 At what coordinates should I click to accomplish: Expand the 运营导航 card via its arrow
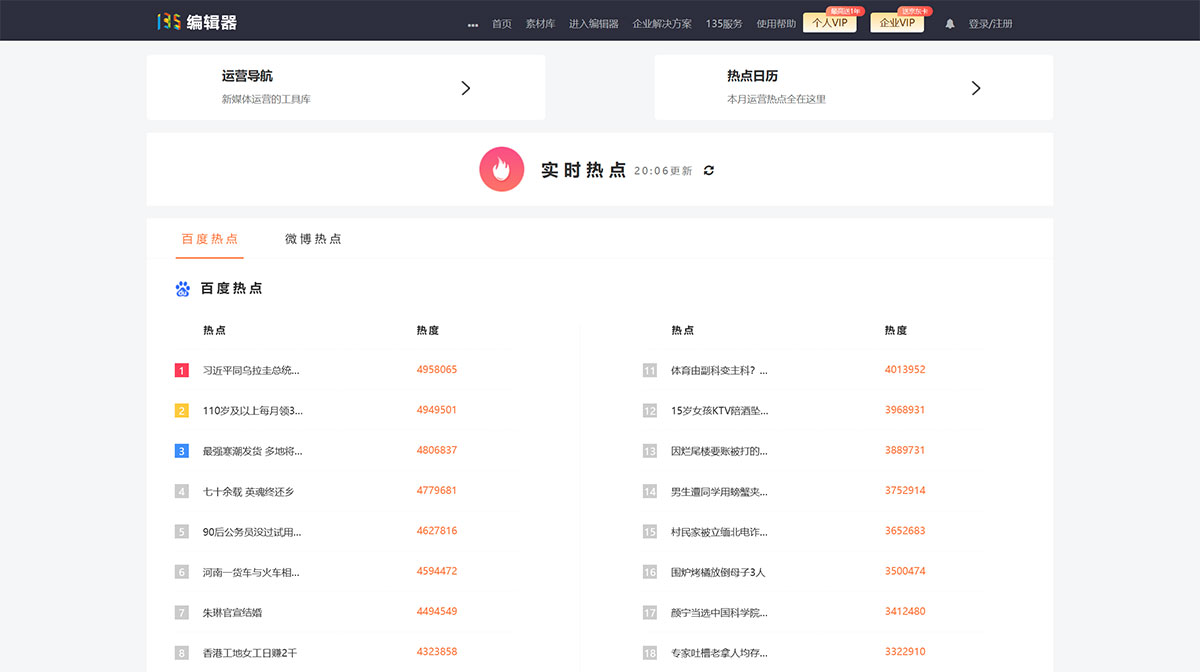coord(465,87)
